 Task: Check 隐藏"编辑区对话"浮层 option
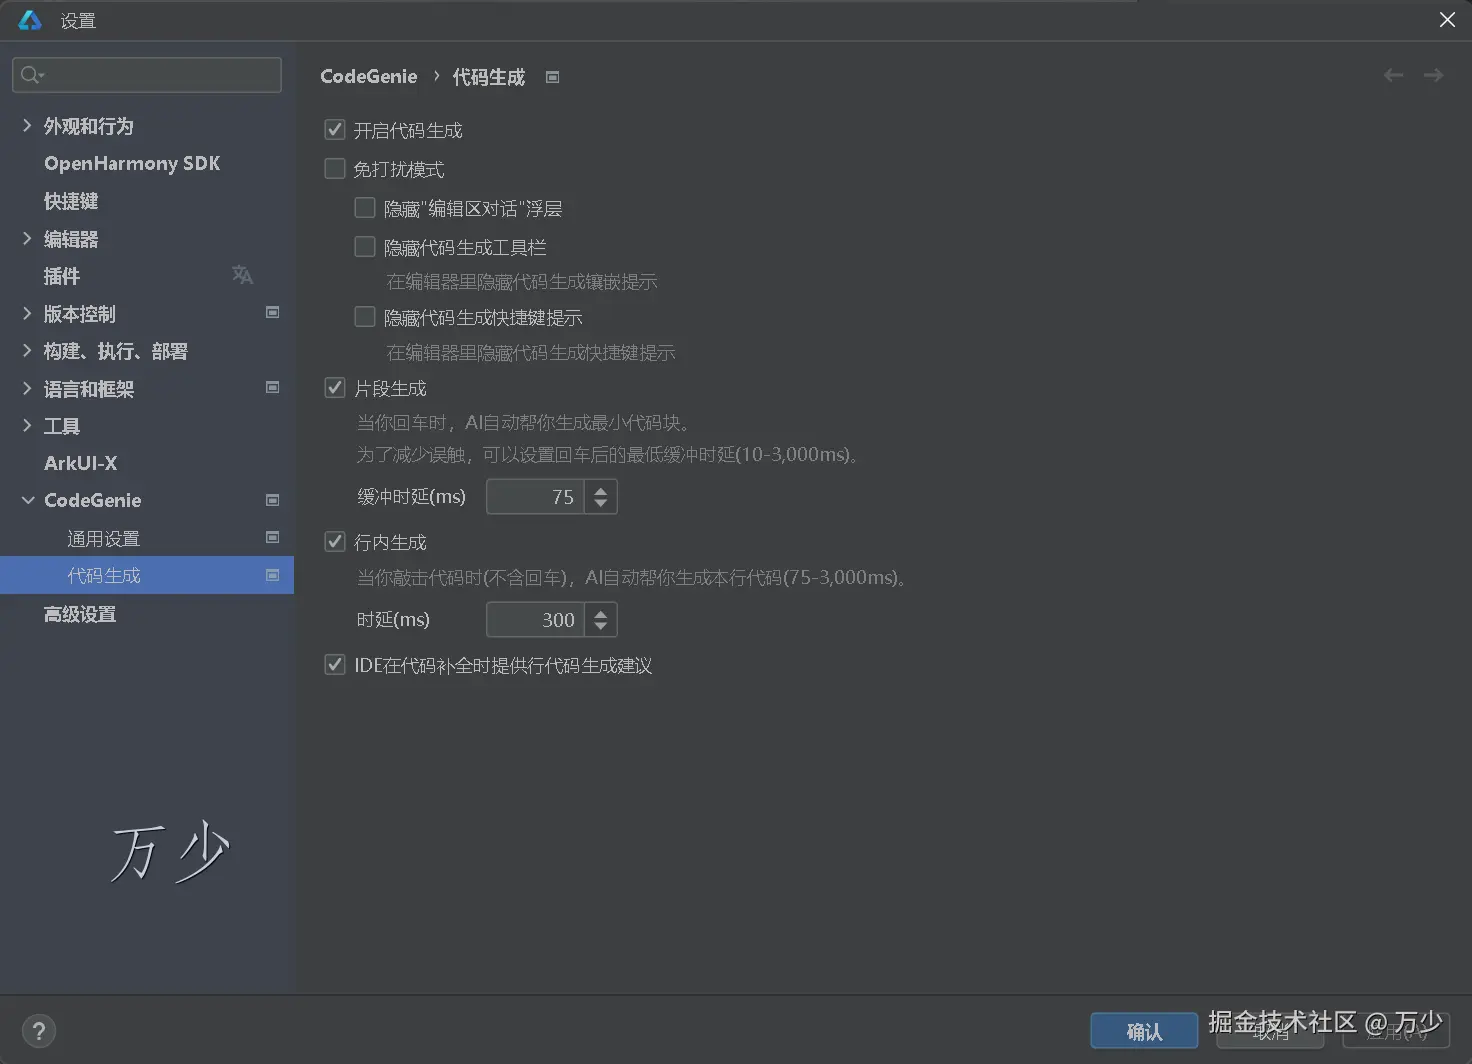[x=365, y=208]
